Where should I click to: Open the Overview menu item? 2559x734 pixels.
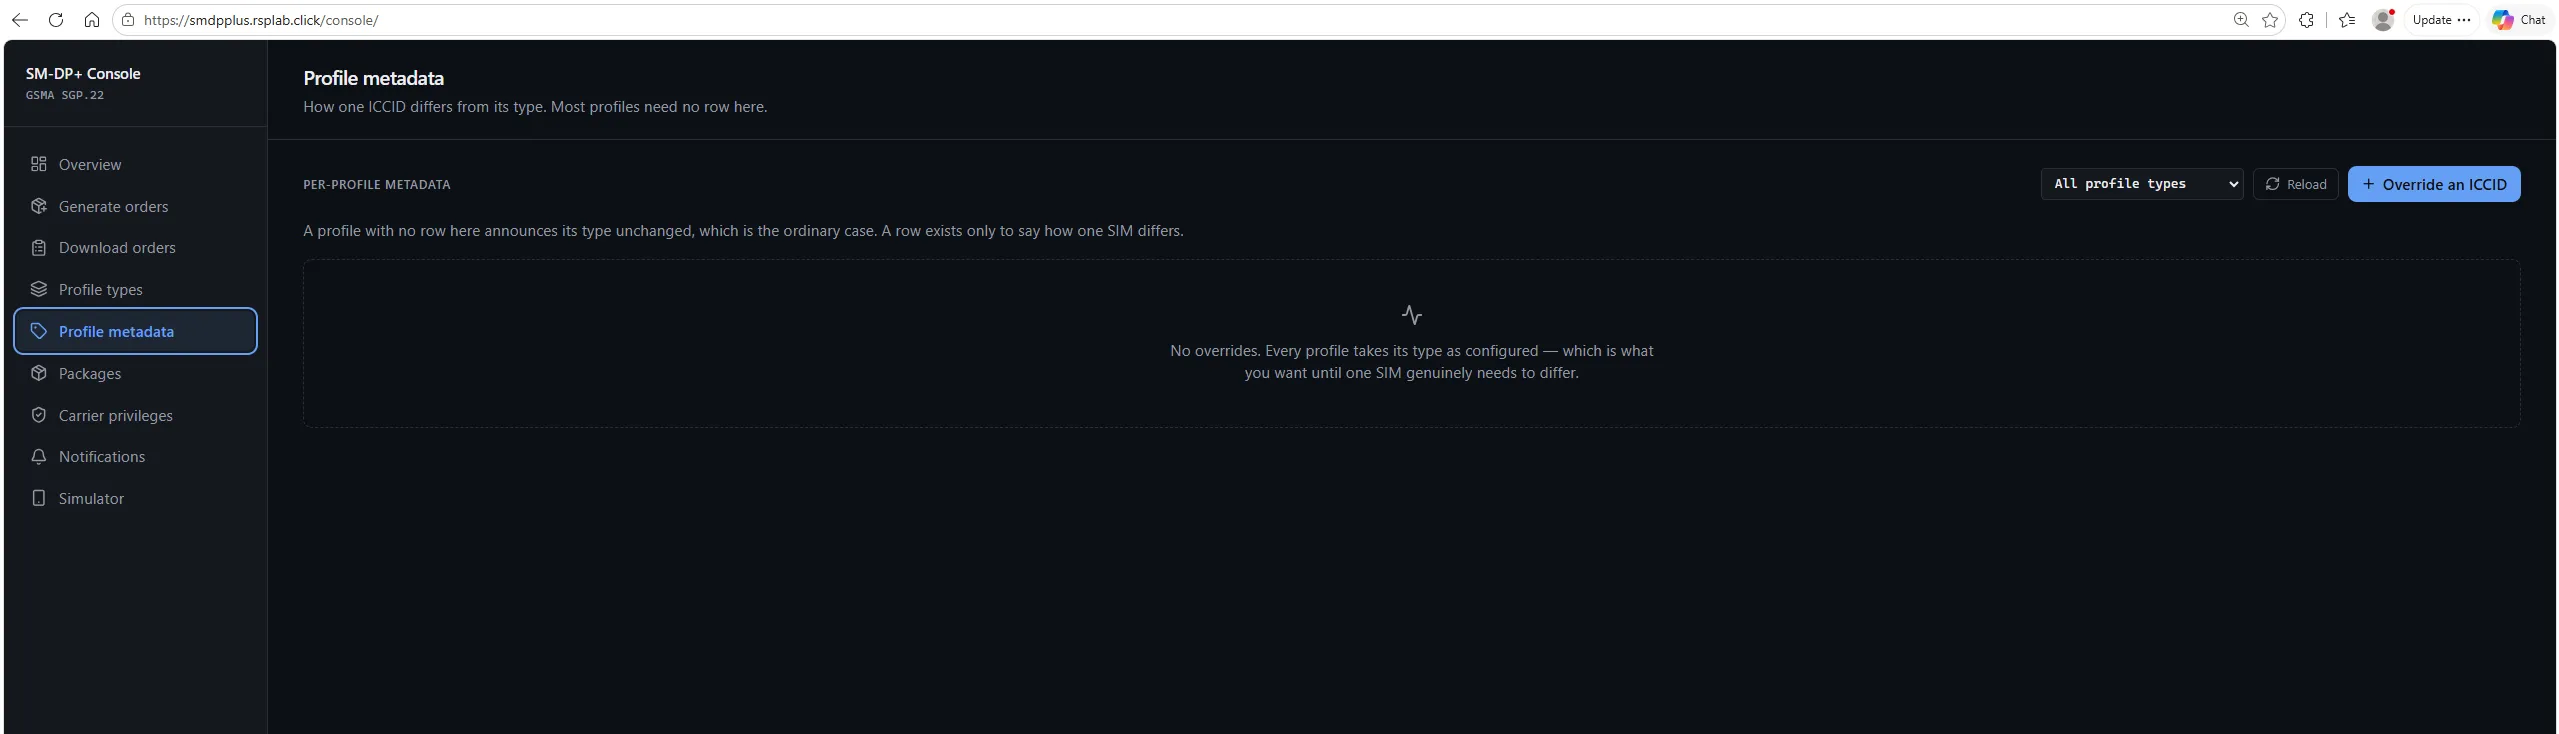(135, 164)
